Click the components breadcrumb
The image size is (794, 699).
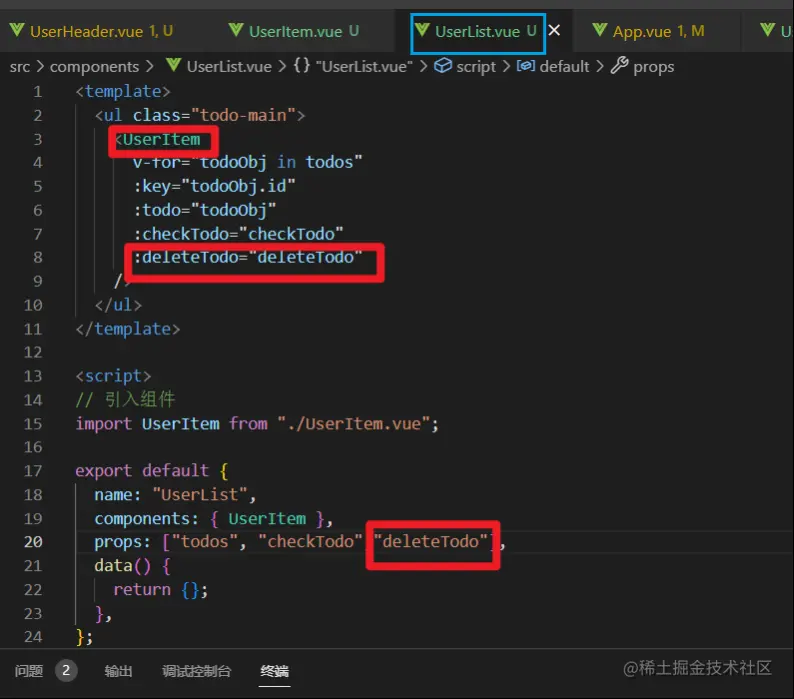(x=94, y=66)
